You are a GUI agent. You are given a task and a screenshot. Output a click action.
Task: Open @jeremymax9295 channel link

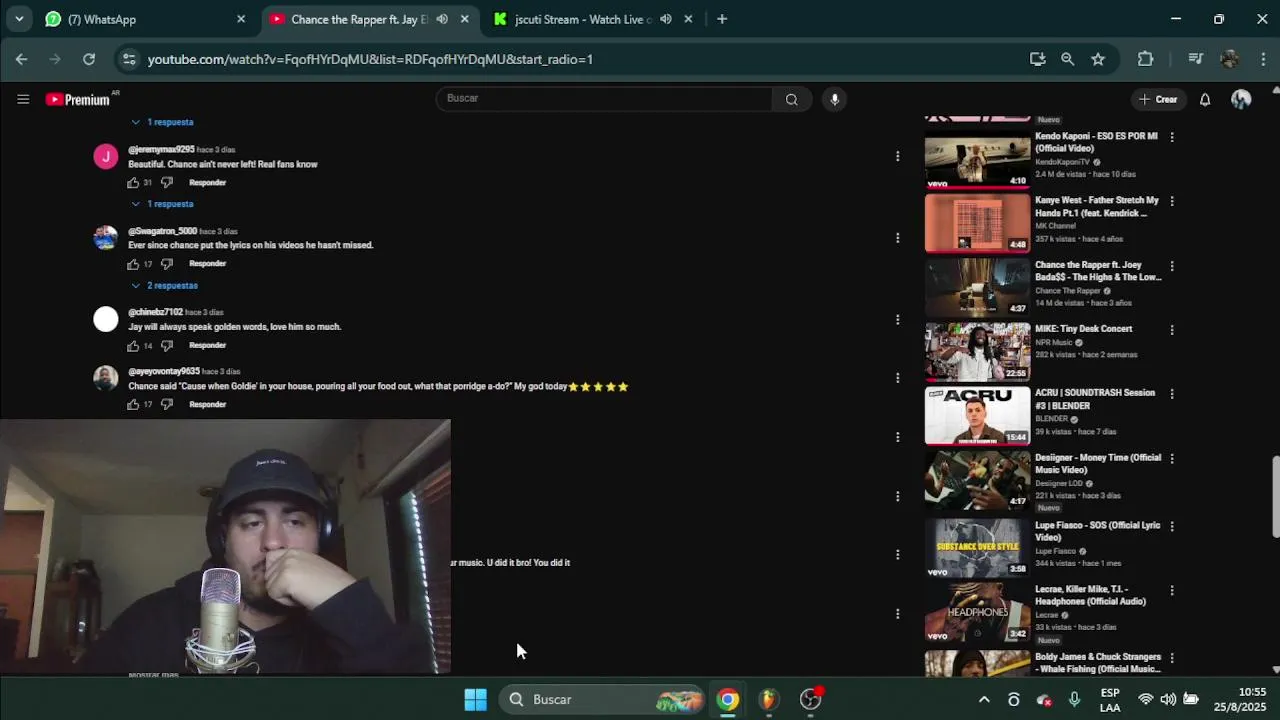pyautogui.click(x=161, y=150)
